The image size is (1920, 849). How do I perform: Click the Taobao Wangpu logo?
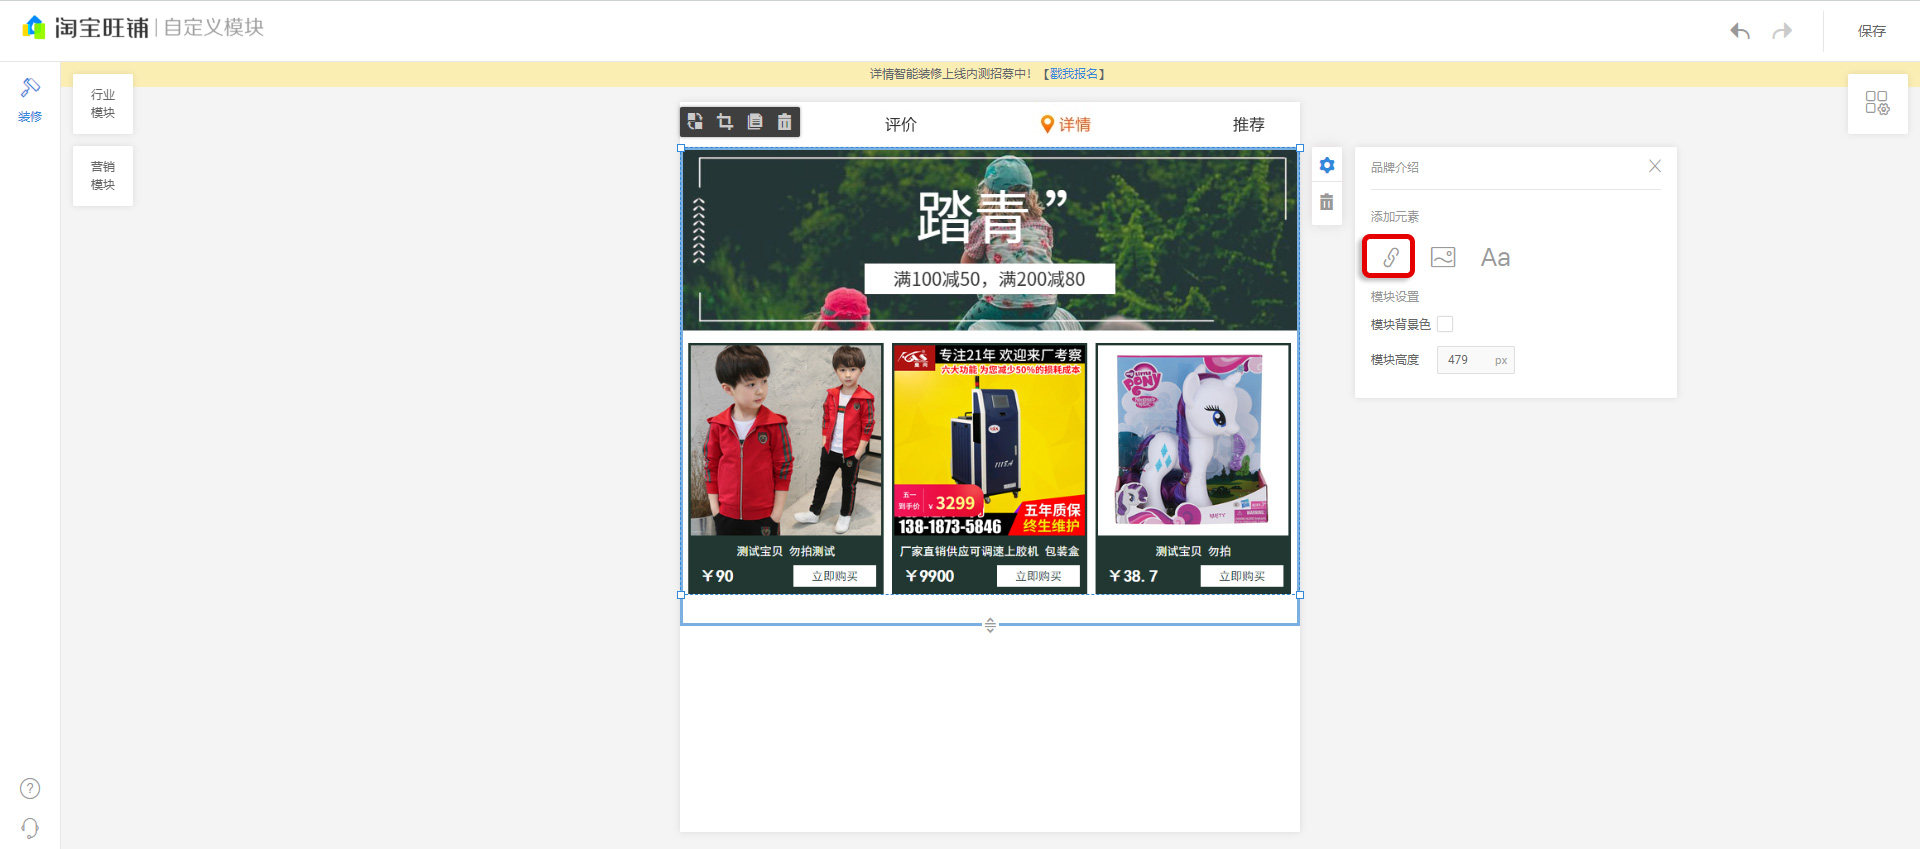86,28
